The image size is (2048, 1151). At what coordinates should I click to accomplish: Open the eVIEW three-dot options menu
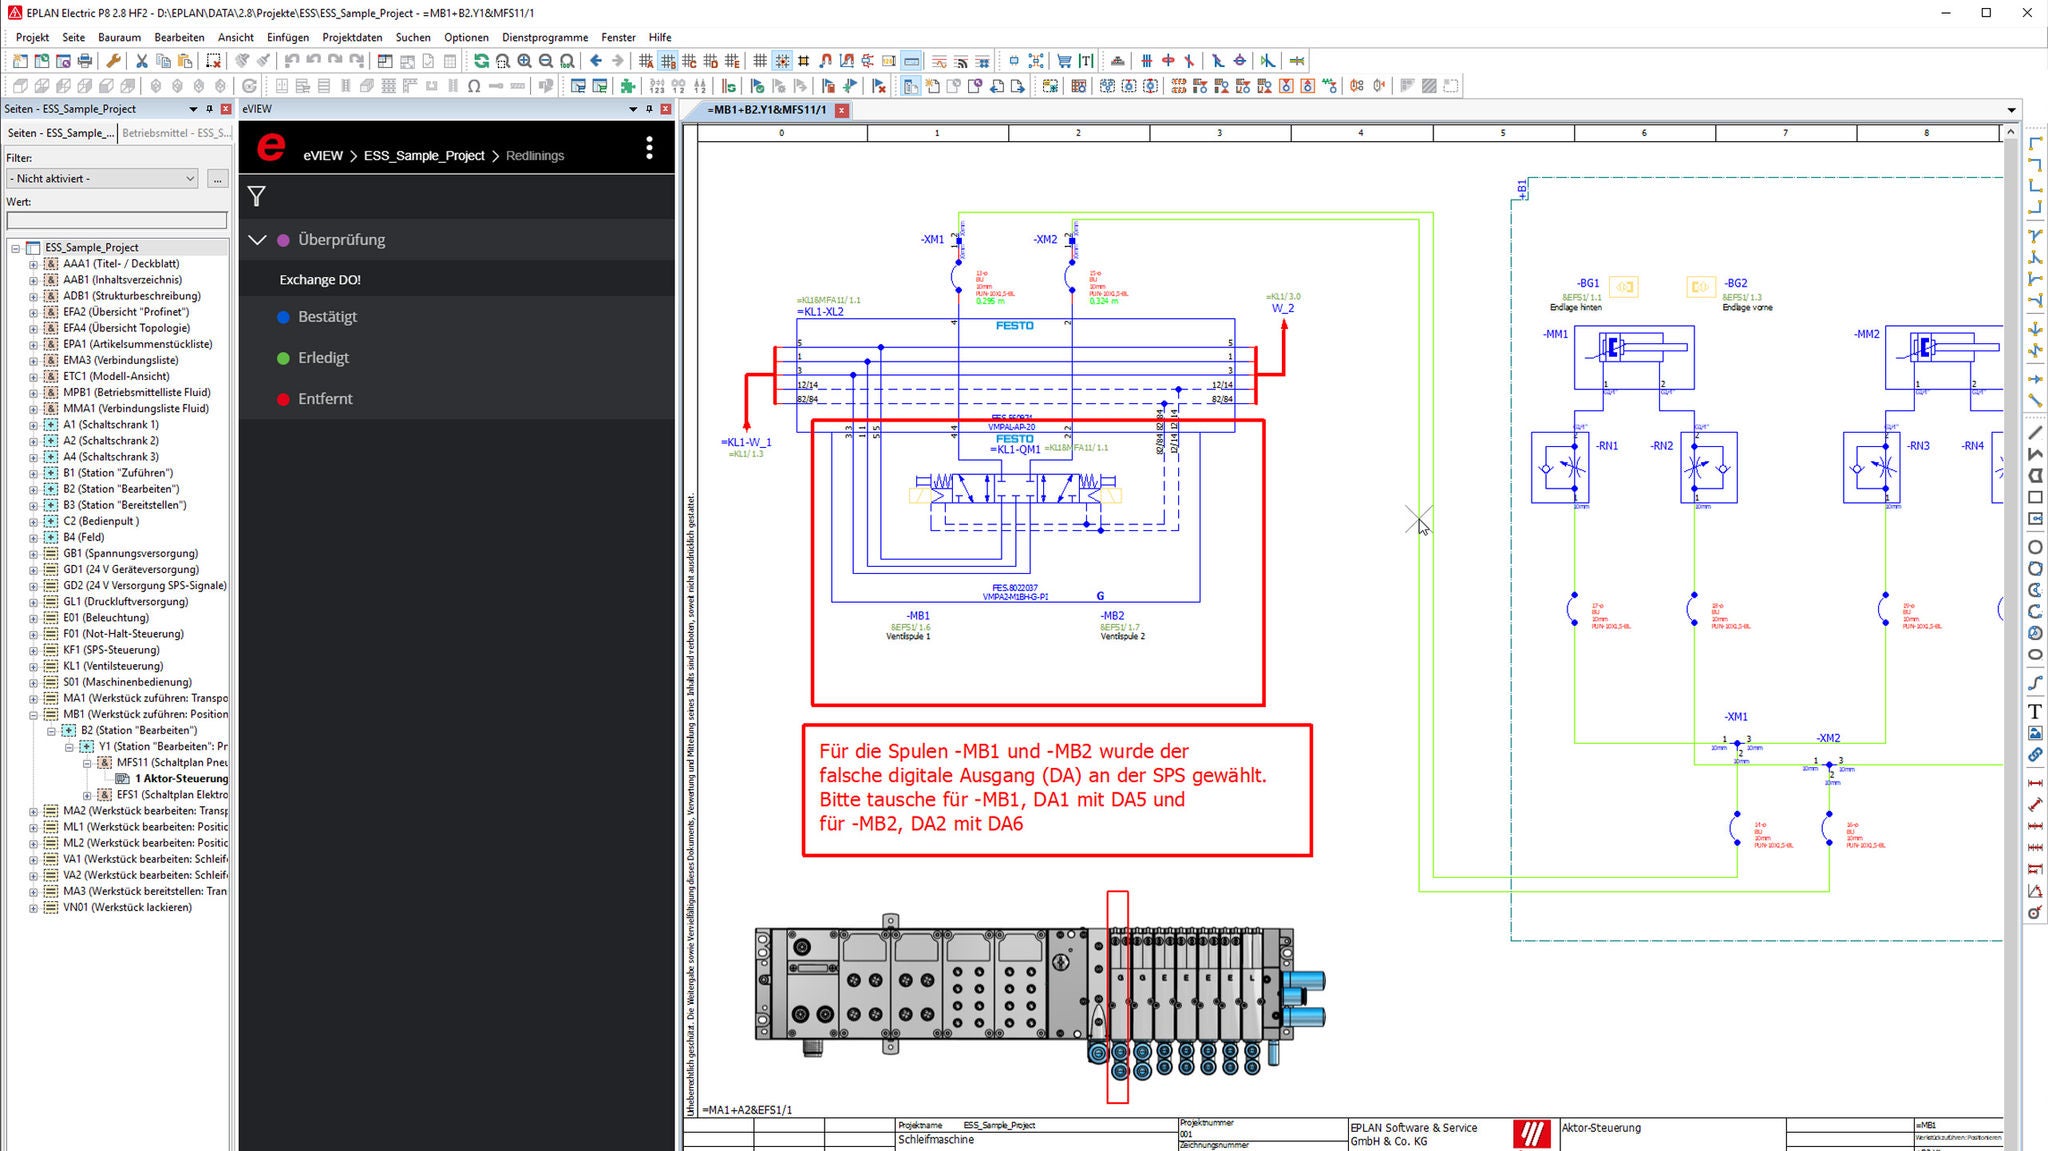pyautogui.click(x=649, y=147)
